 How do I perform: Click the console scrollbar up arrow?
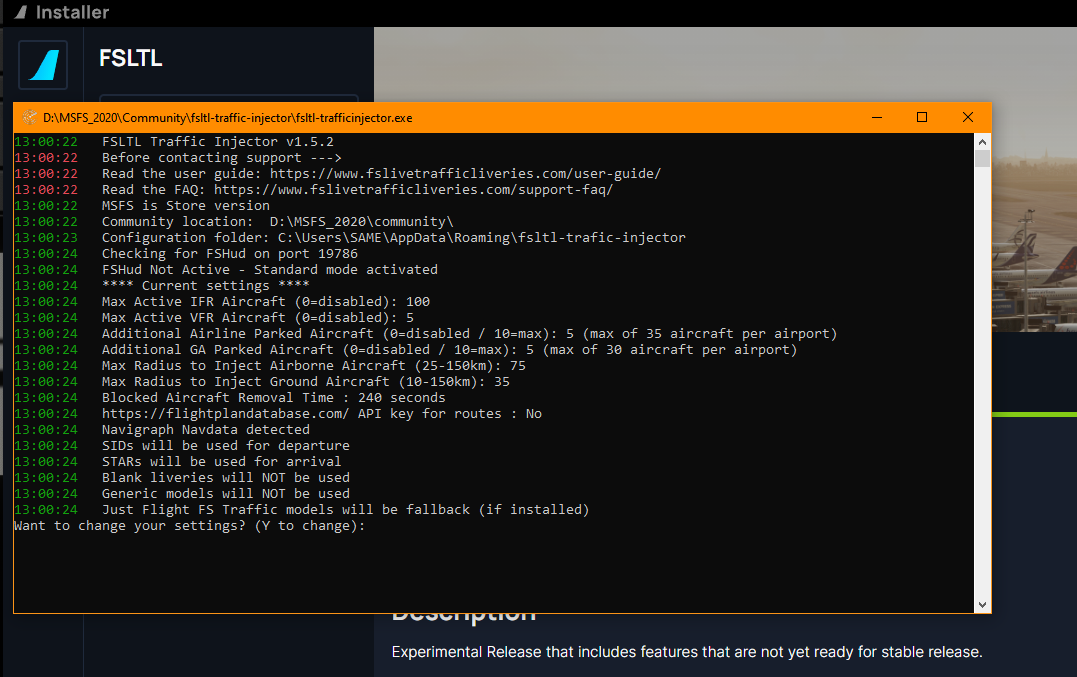click(x=982, y=142)
